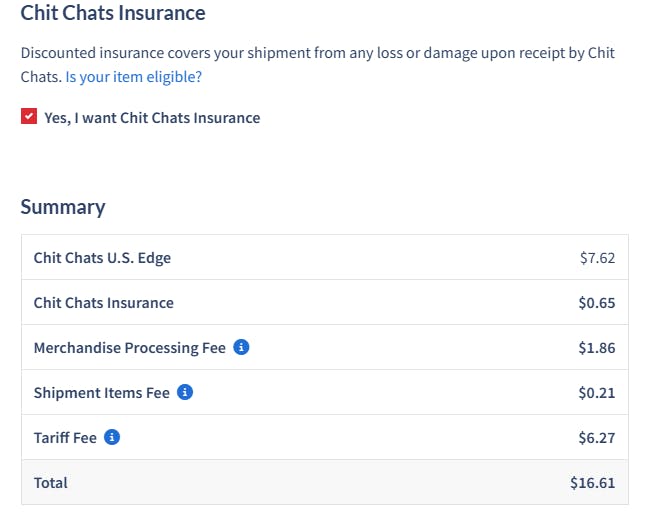This screenshot has width=654, height=520.
Task: Click info icon beside Merchandise Processing Fee
Action: coord(241,348)
